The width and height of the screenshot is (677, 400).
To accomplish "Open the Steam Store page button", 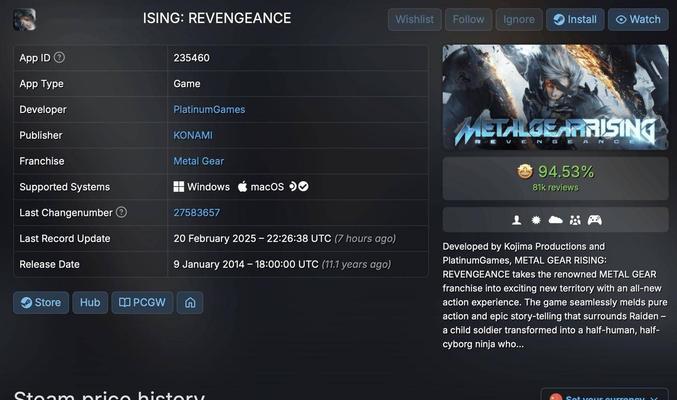I will point(41,302).
